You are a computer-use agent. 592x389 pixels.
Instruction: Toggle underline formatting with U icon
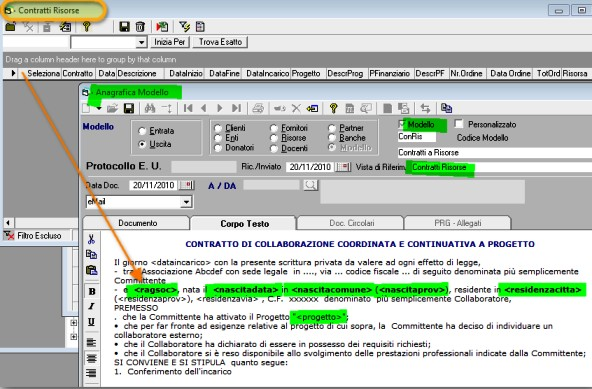click(91, 322)
